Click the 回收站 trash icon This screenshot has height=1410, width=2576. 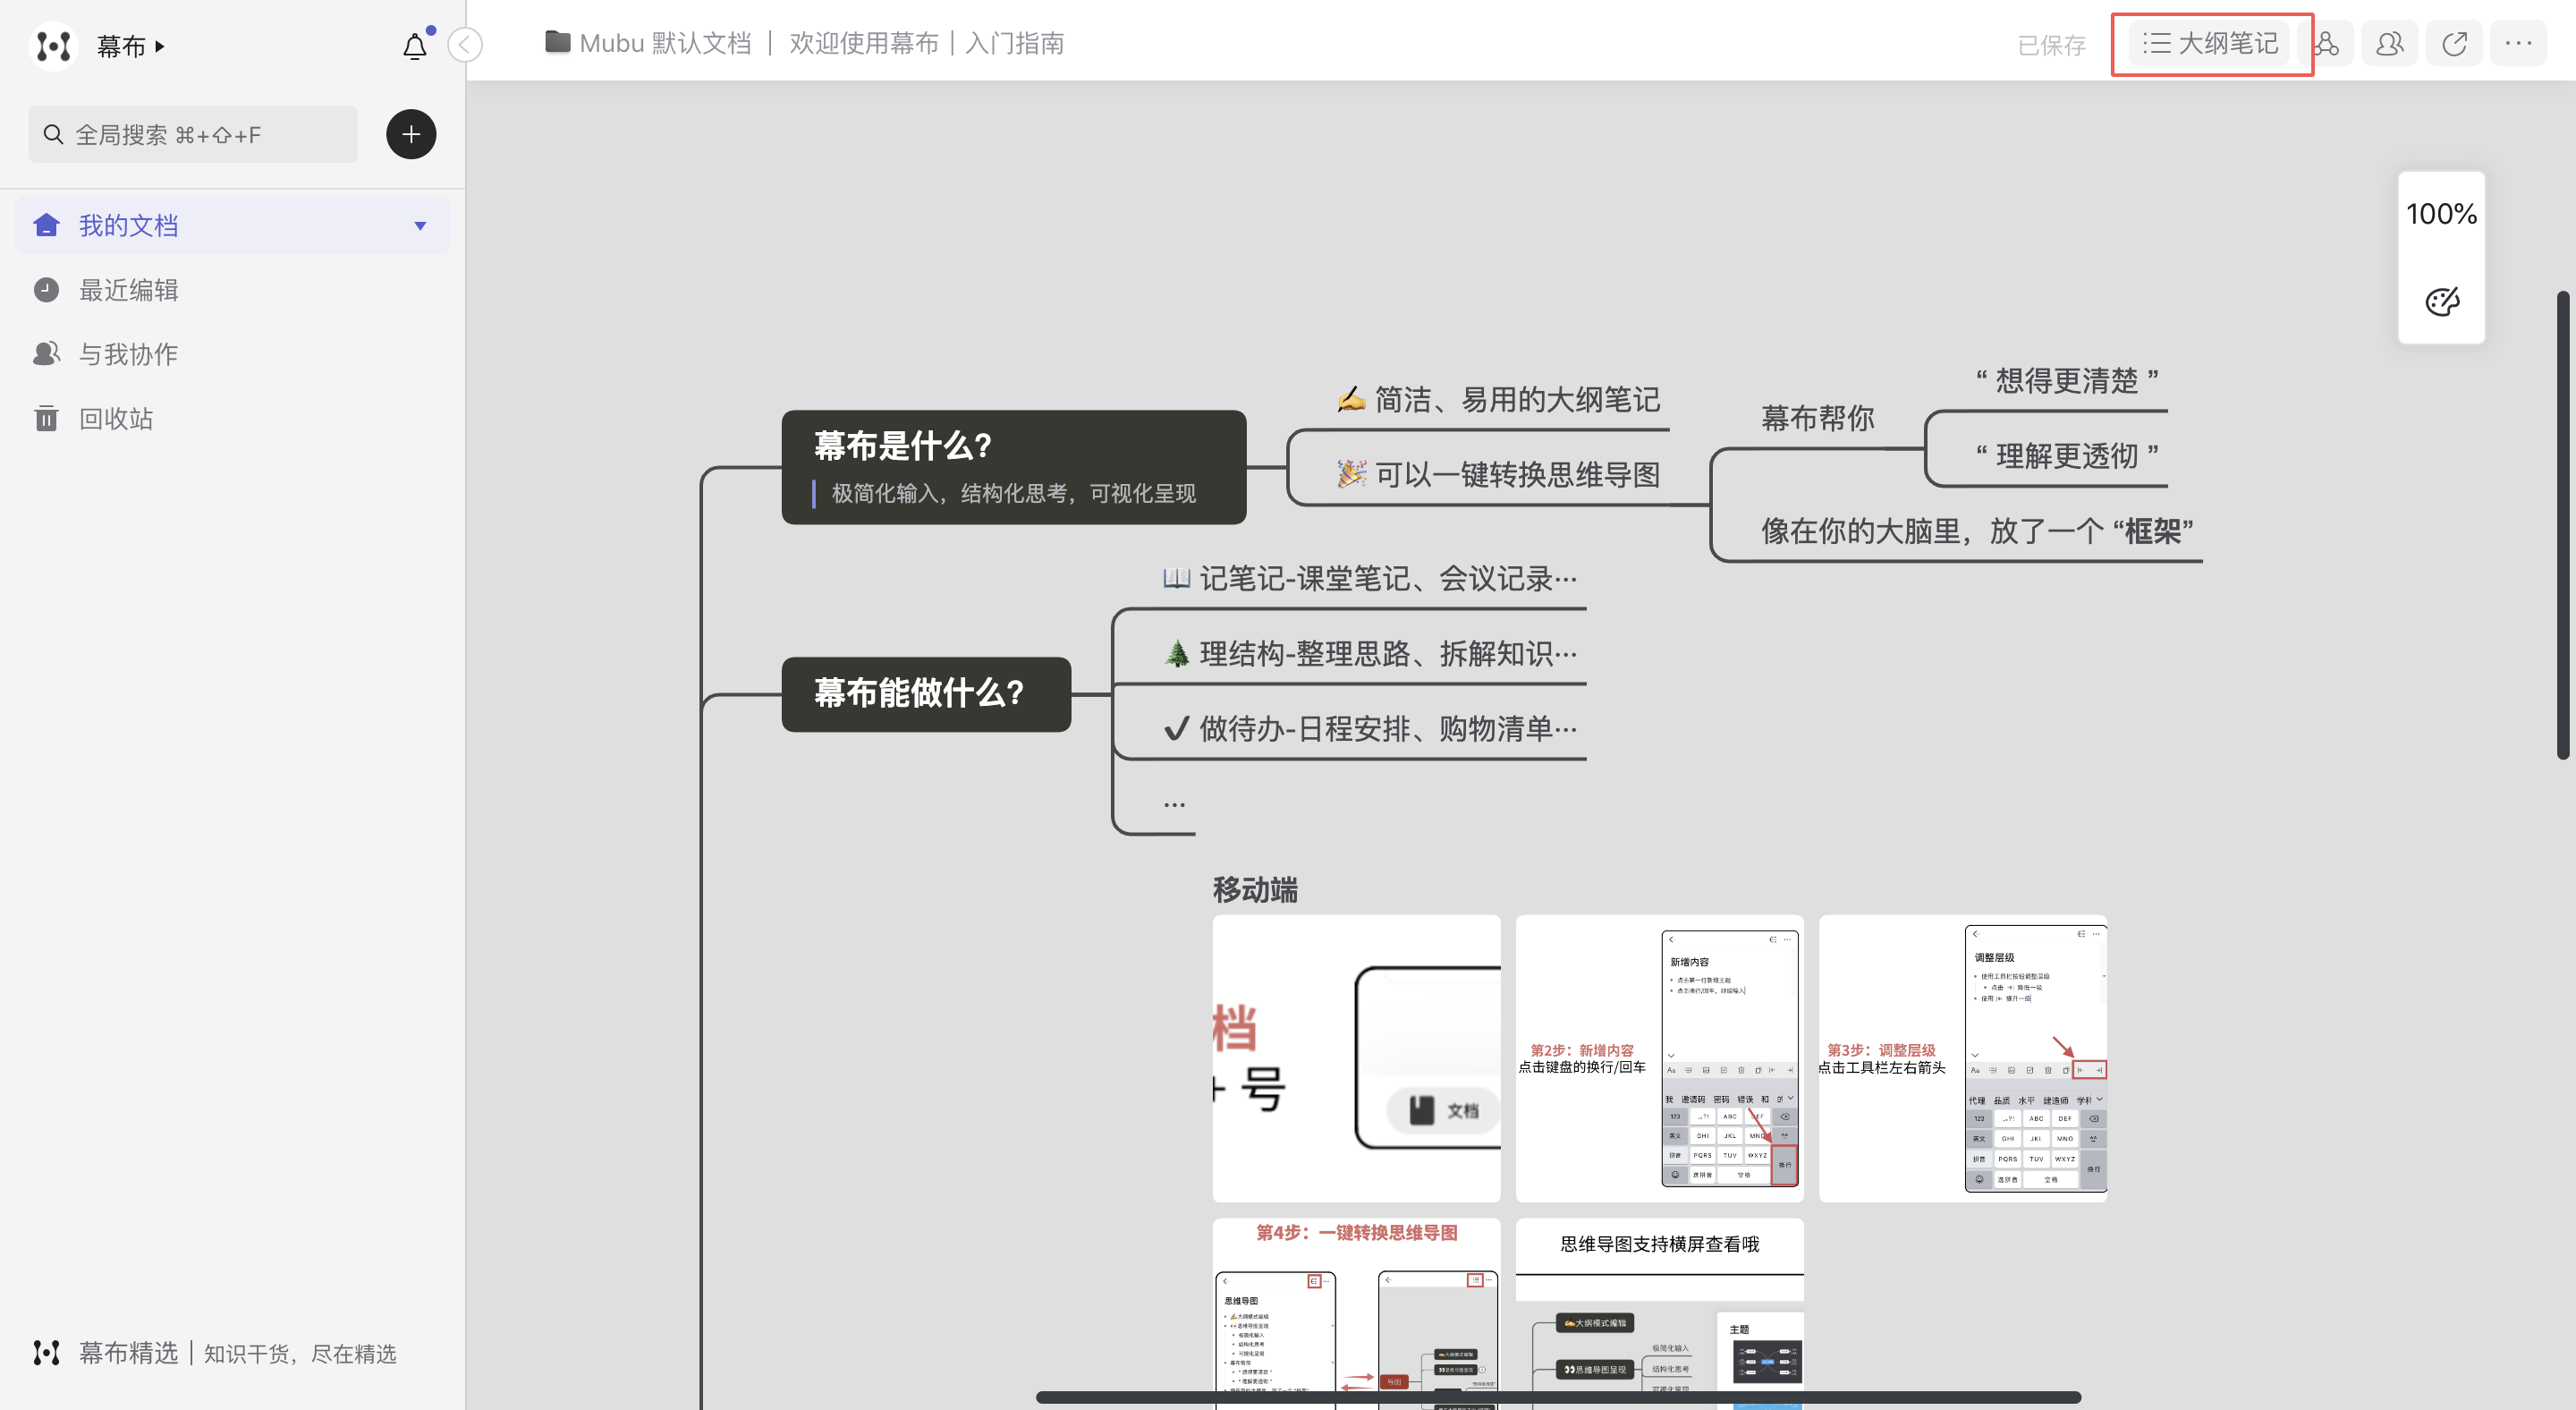click(46, 418)
